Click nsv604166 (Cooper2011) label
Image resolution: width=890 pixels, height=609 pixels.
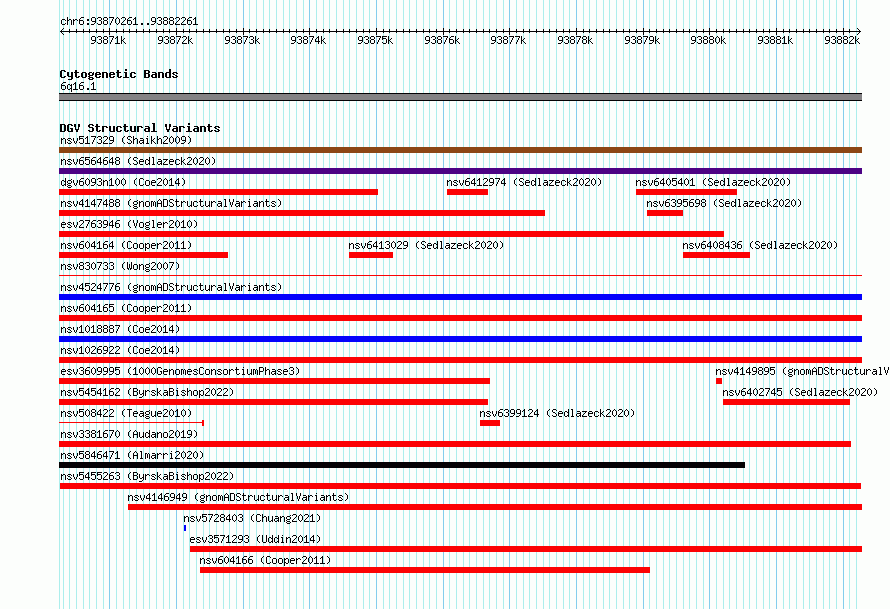coord(265,560)
